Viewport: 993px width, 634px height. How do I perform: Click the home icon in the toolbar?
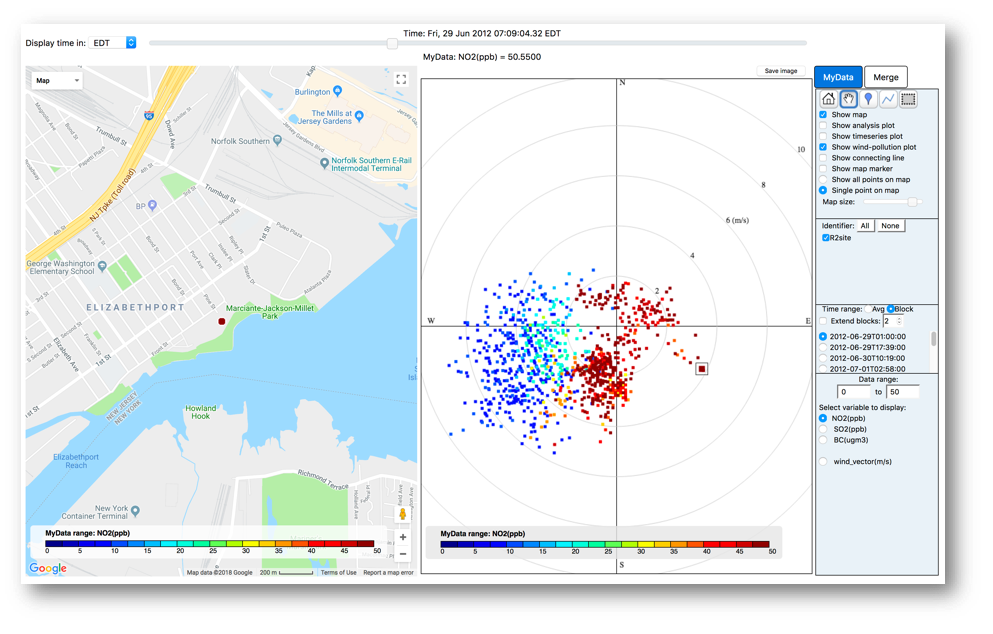click(x=828, y=99)
